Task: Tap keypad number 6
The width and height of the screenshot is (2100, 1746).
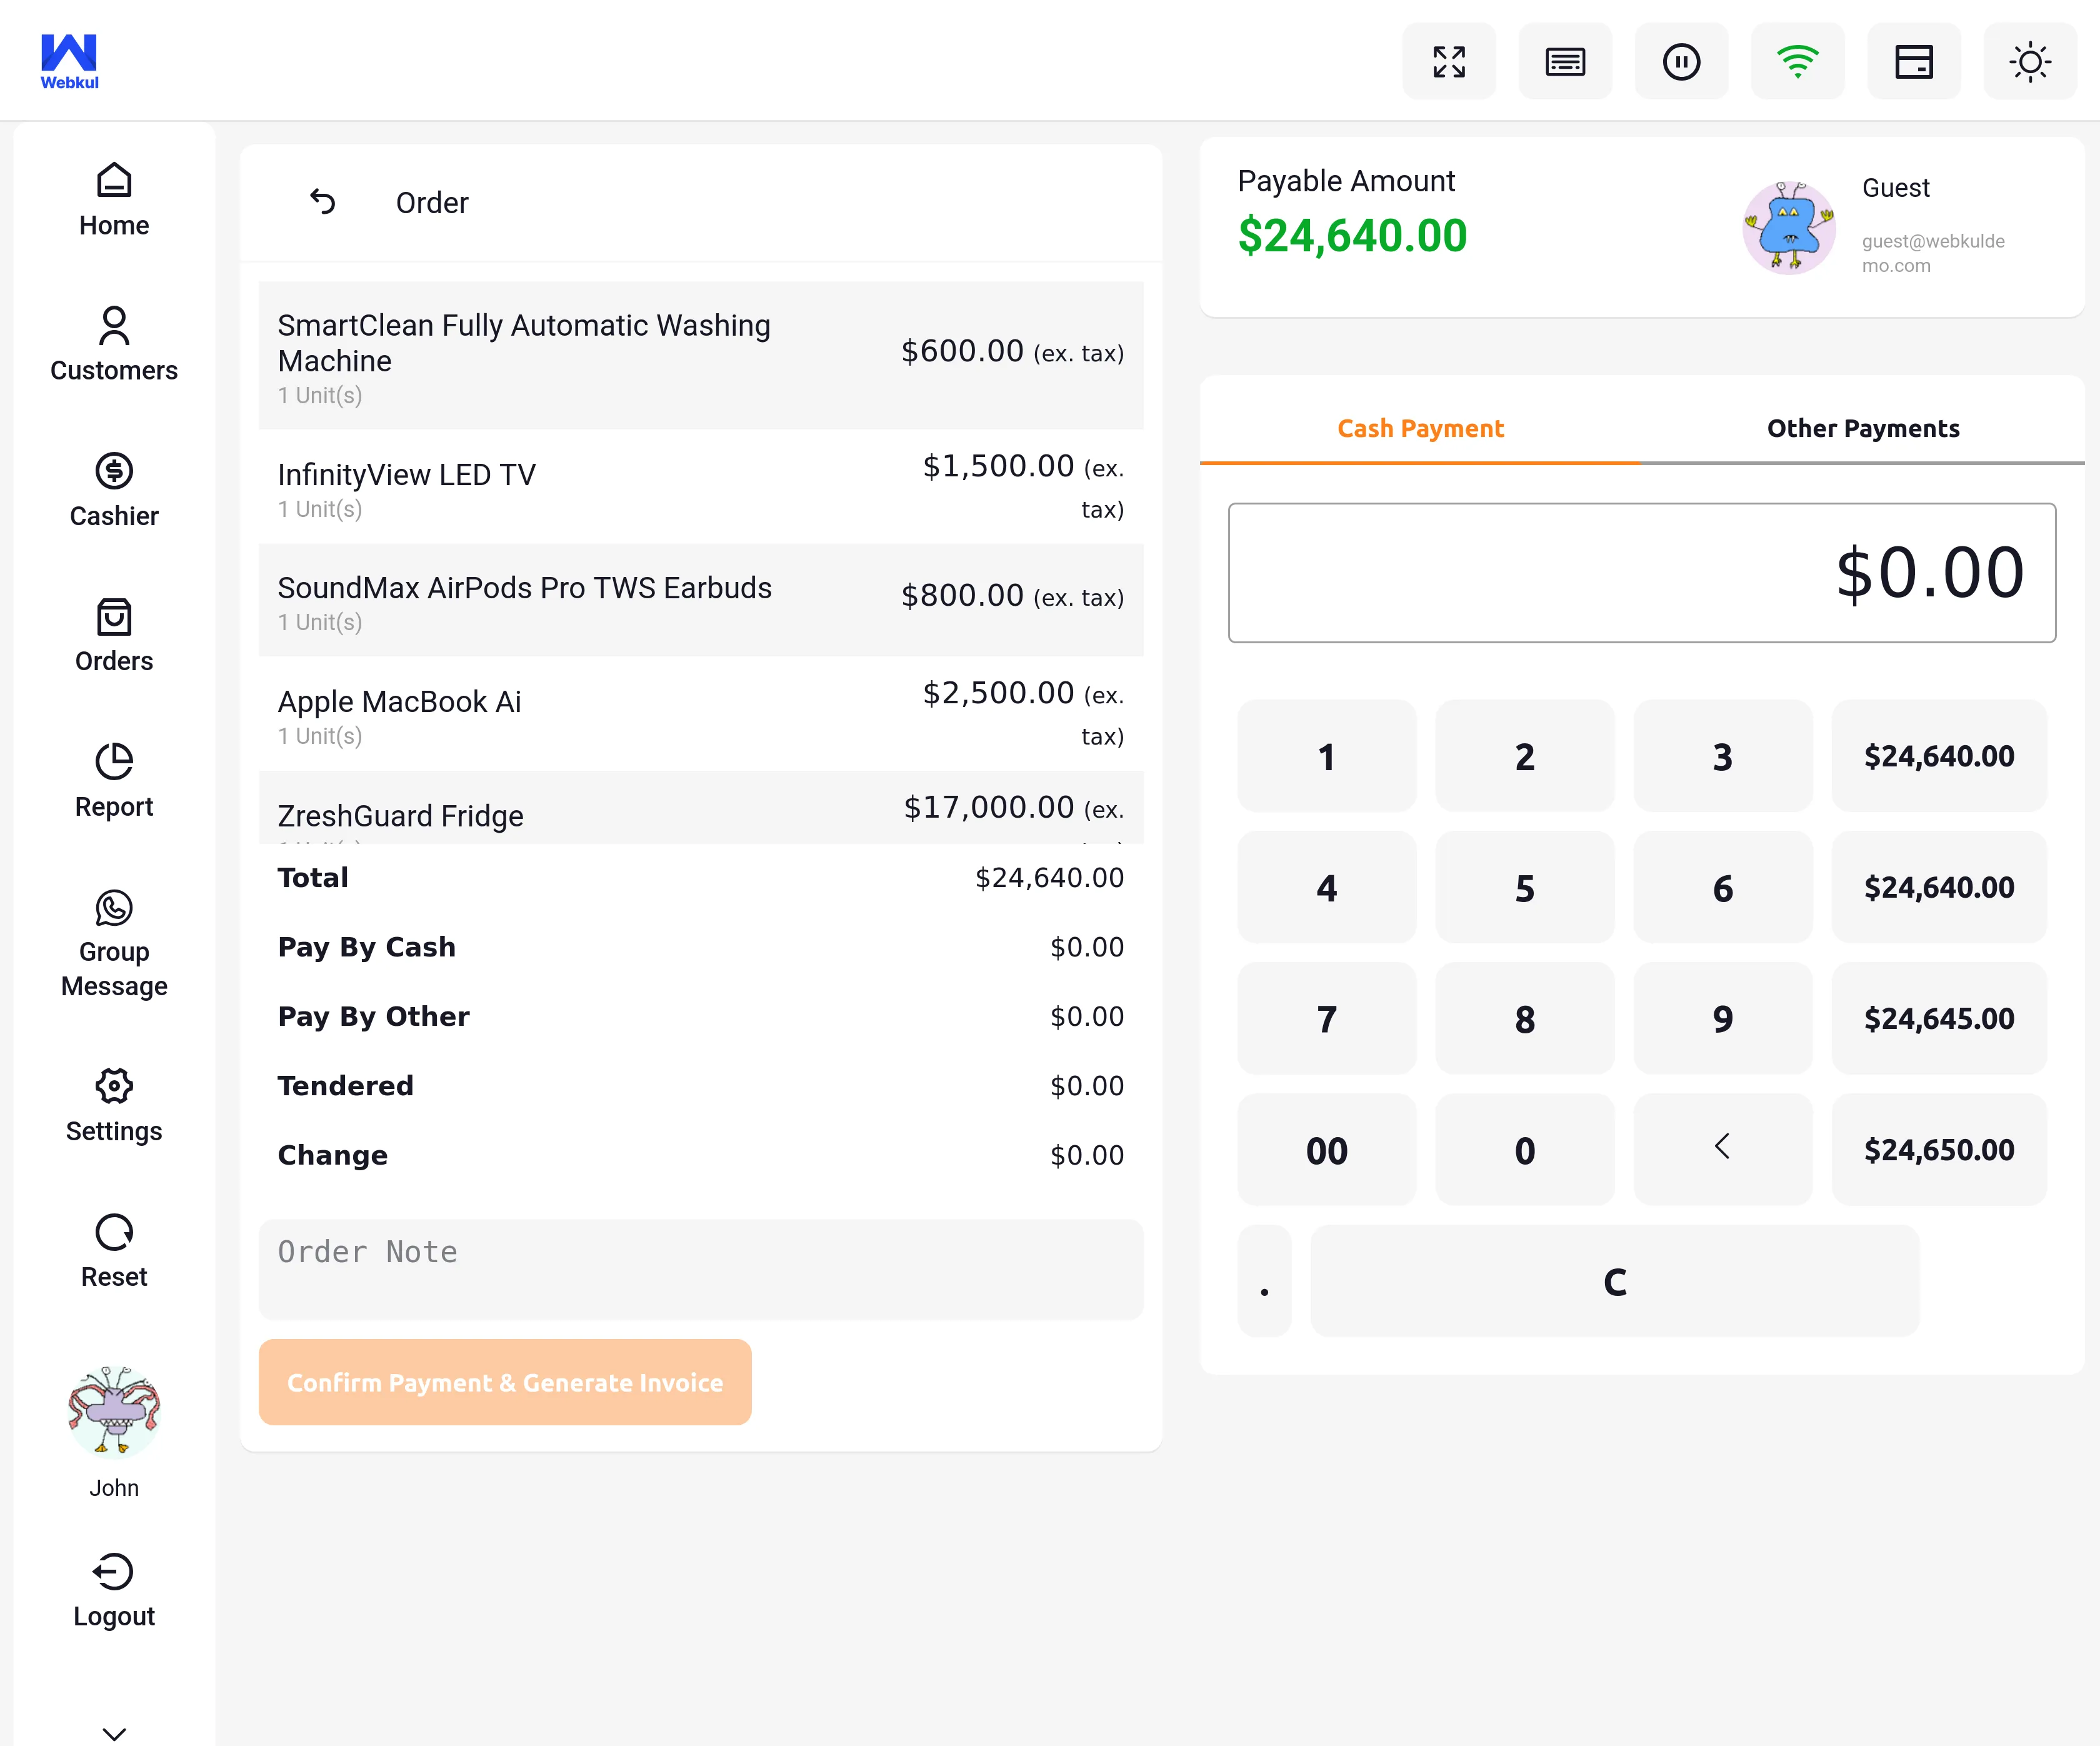Action: click(1723, 887)
